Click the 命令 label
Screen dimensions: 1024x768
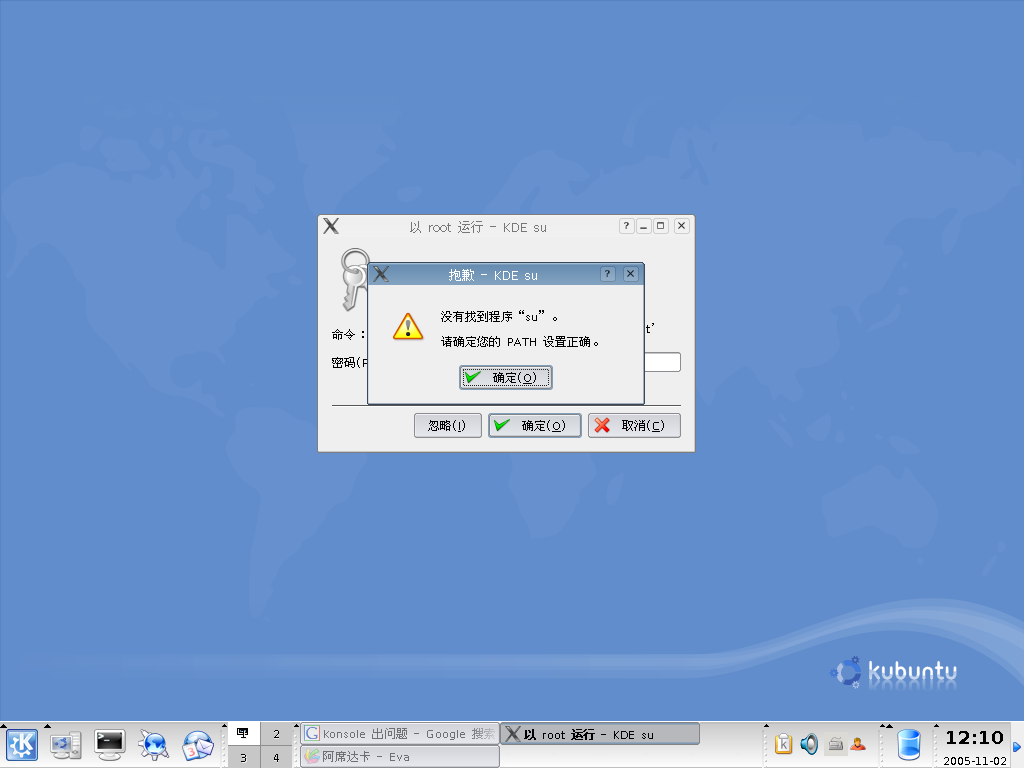pos(347,334)
